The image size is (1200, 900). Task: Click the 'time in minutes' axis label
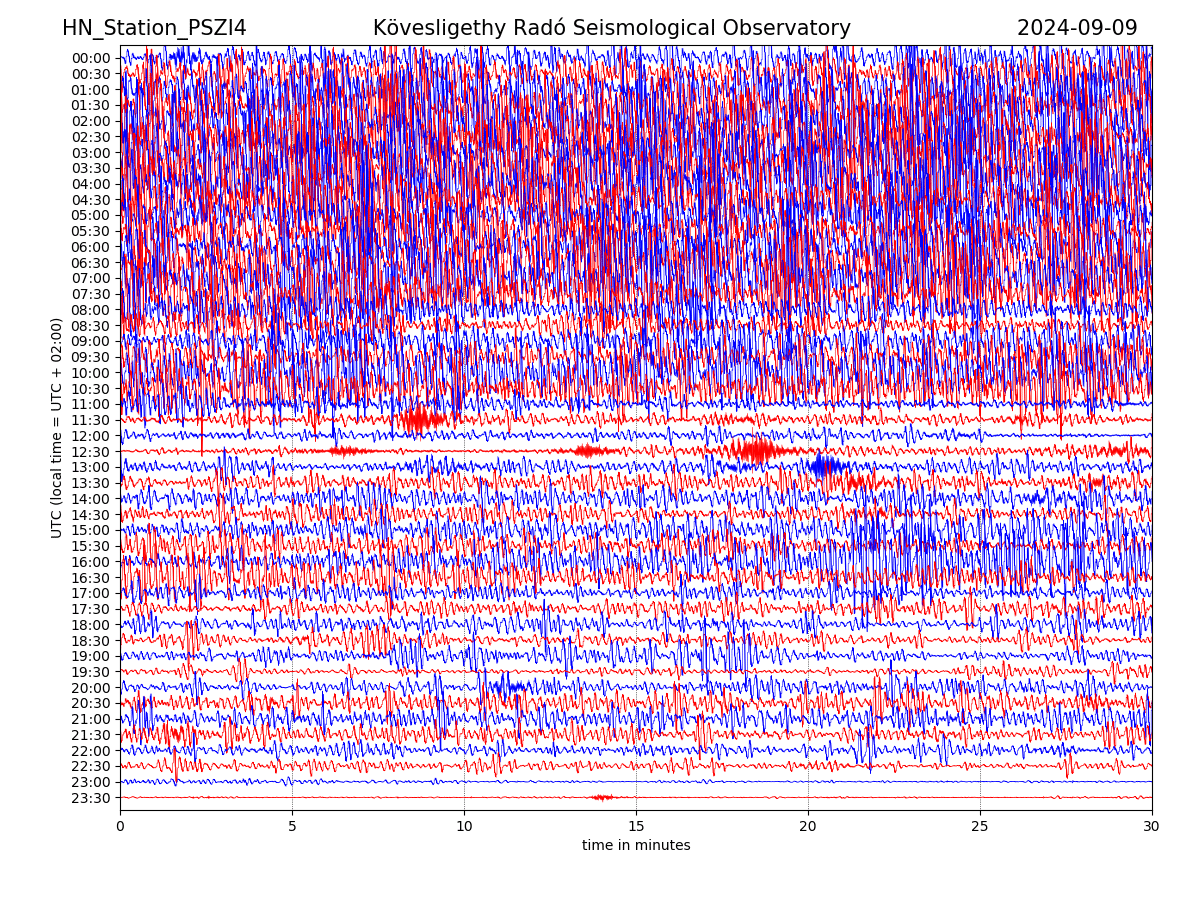pos(636,846)
